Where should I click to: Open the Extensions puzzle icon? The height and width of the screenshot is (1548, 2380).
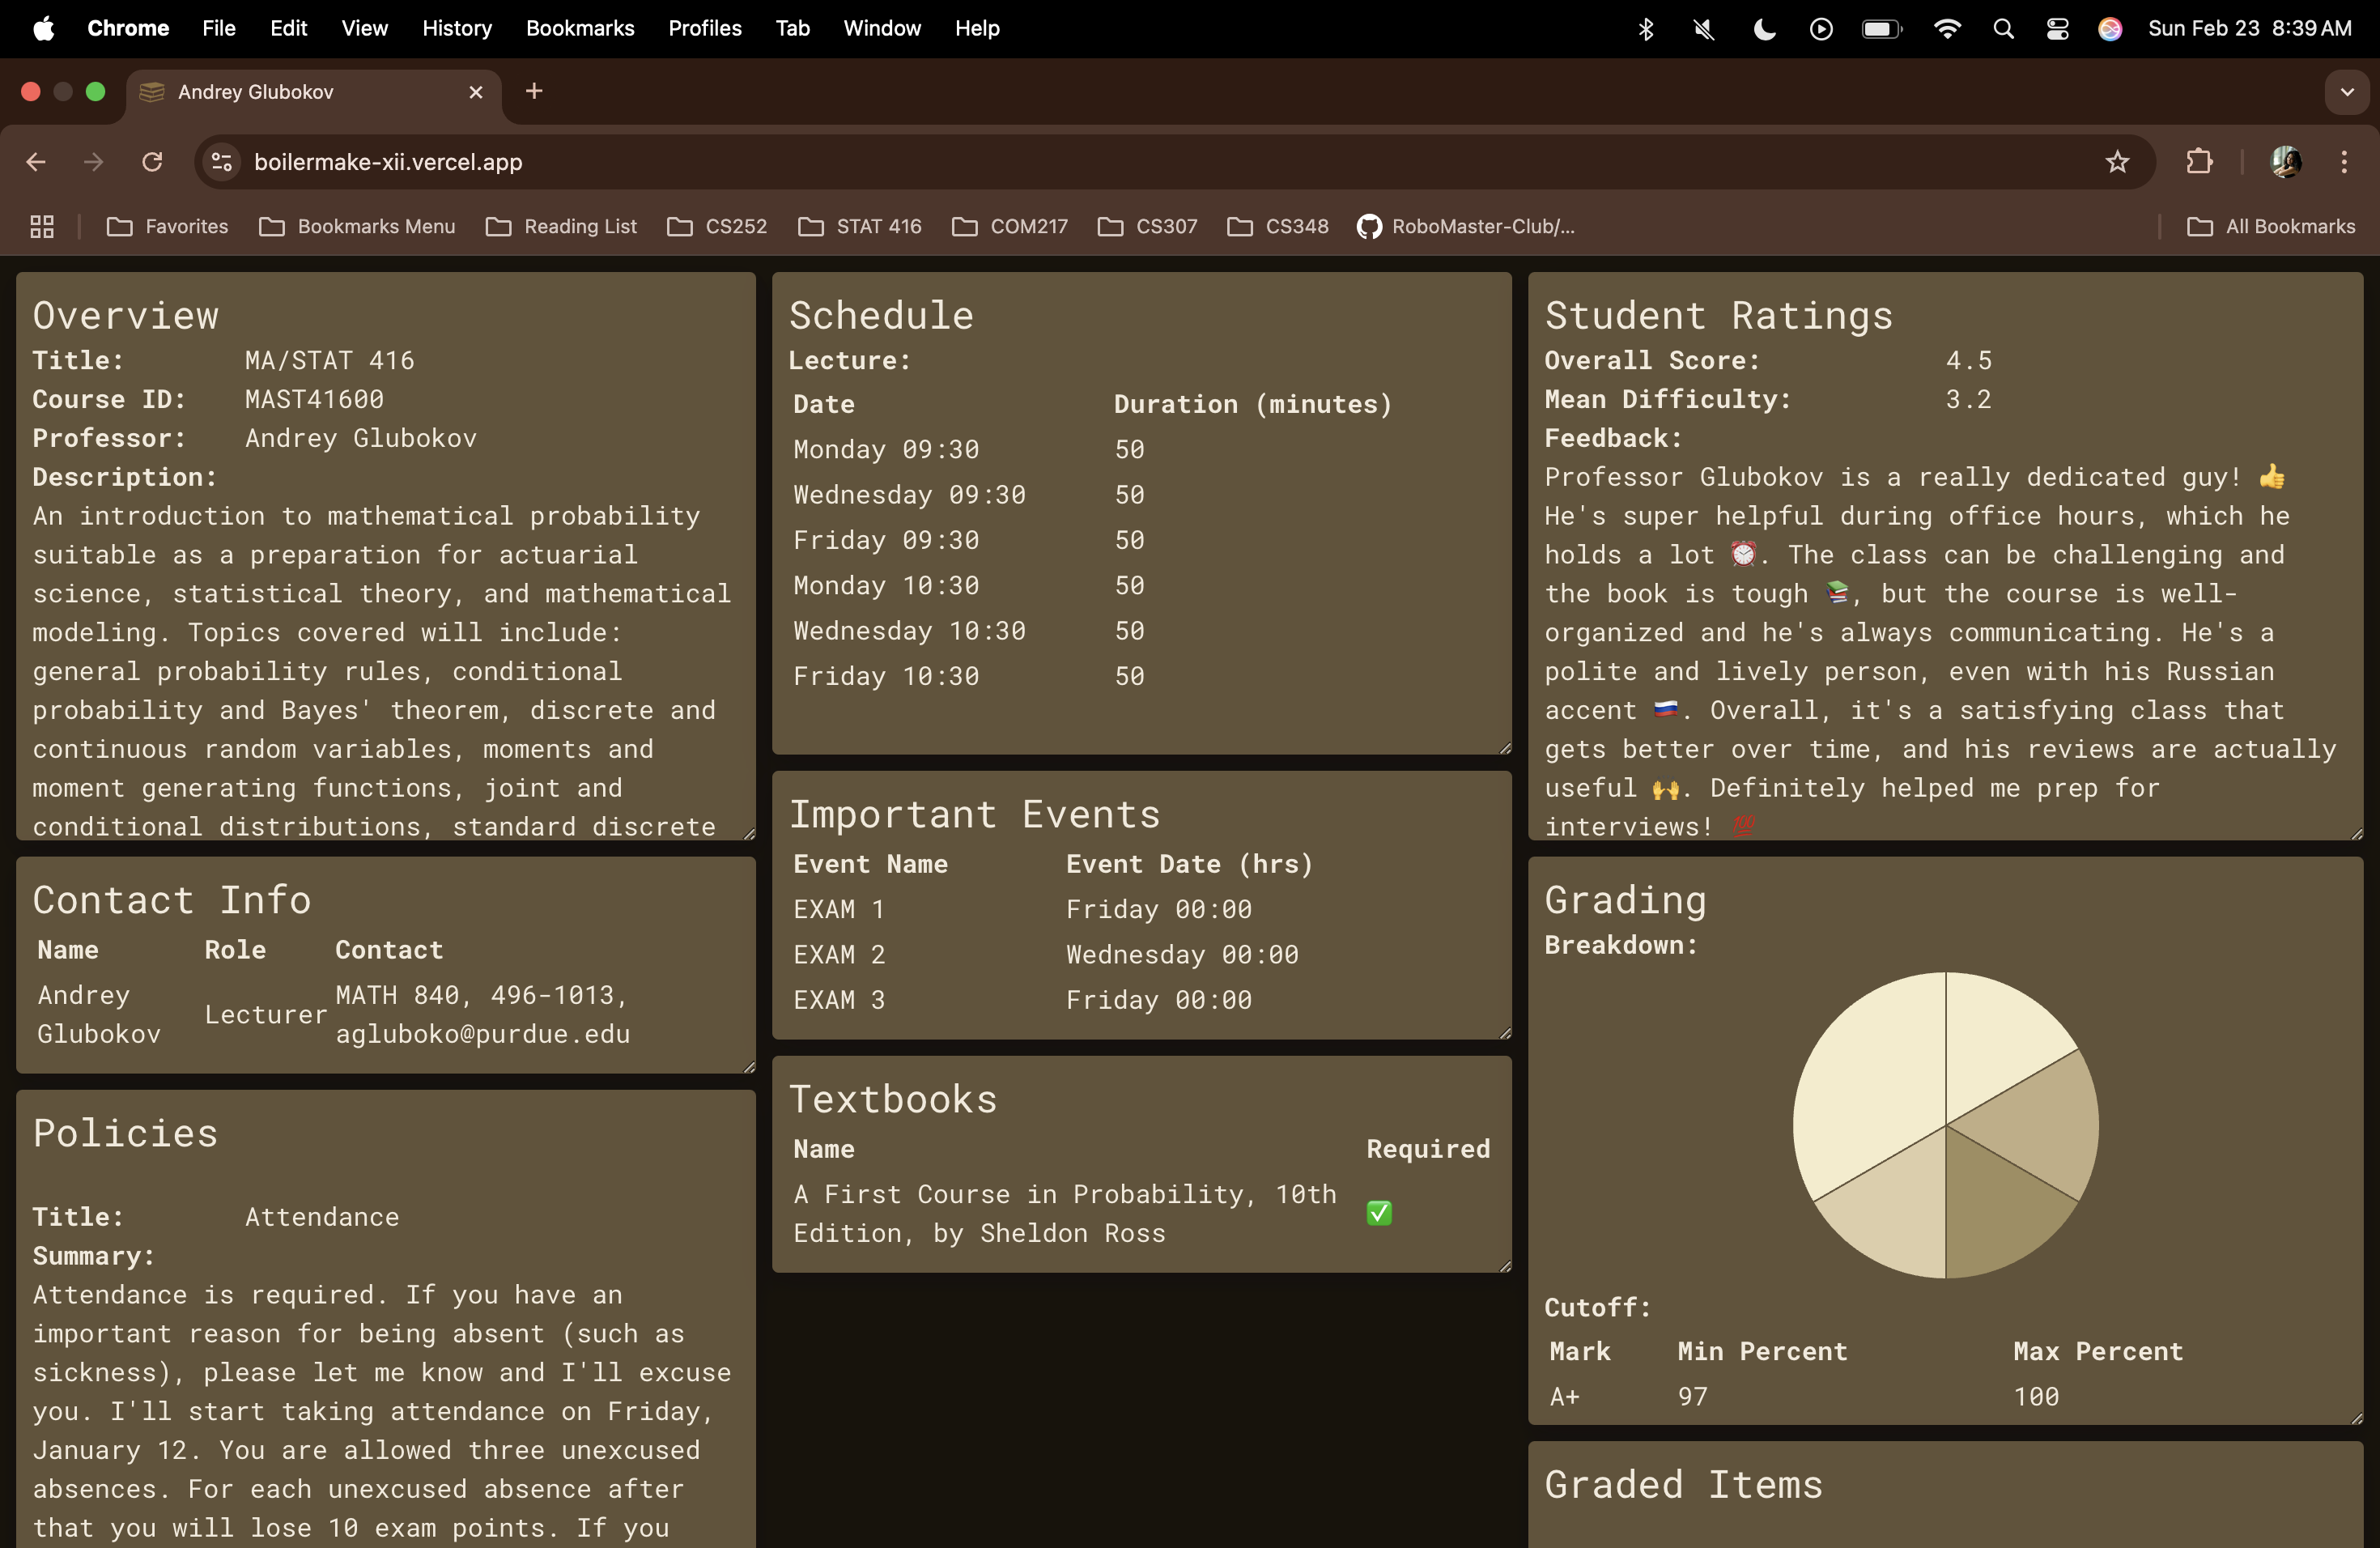click(2199, 162)
